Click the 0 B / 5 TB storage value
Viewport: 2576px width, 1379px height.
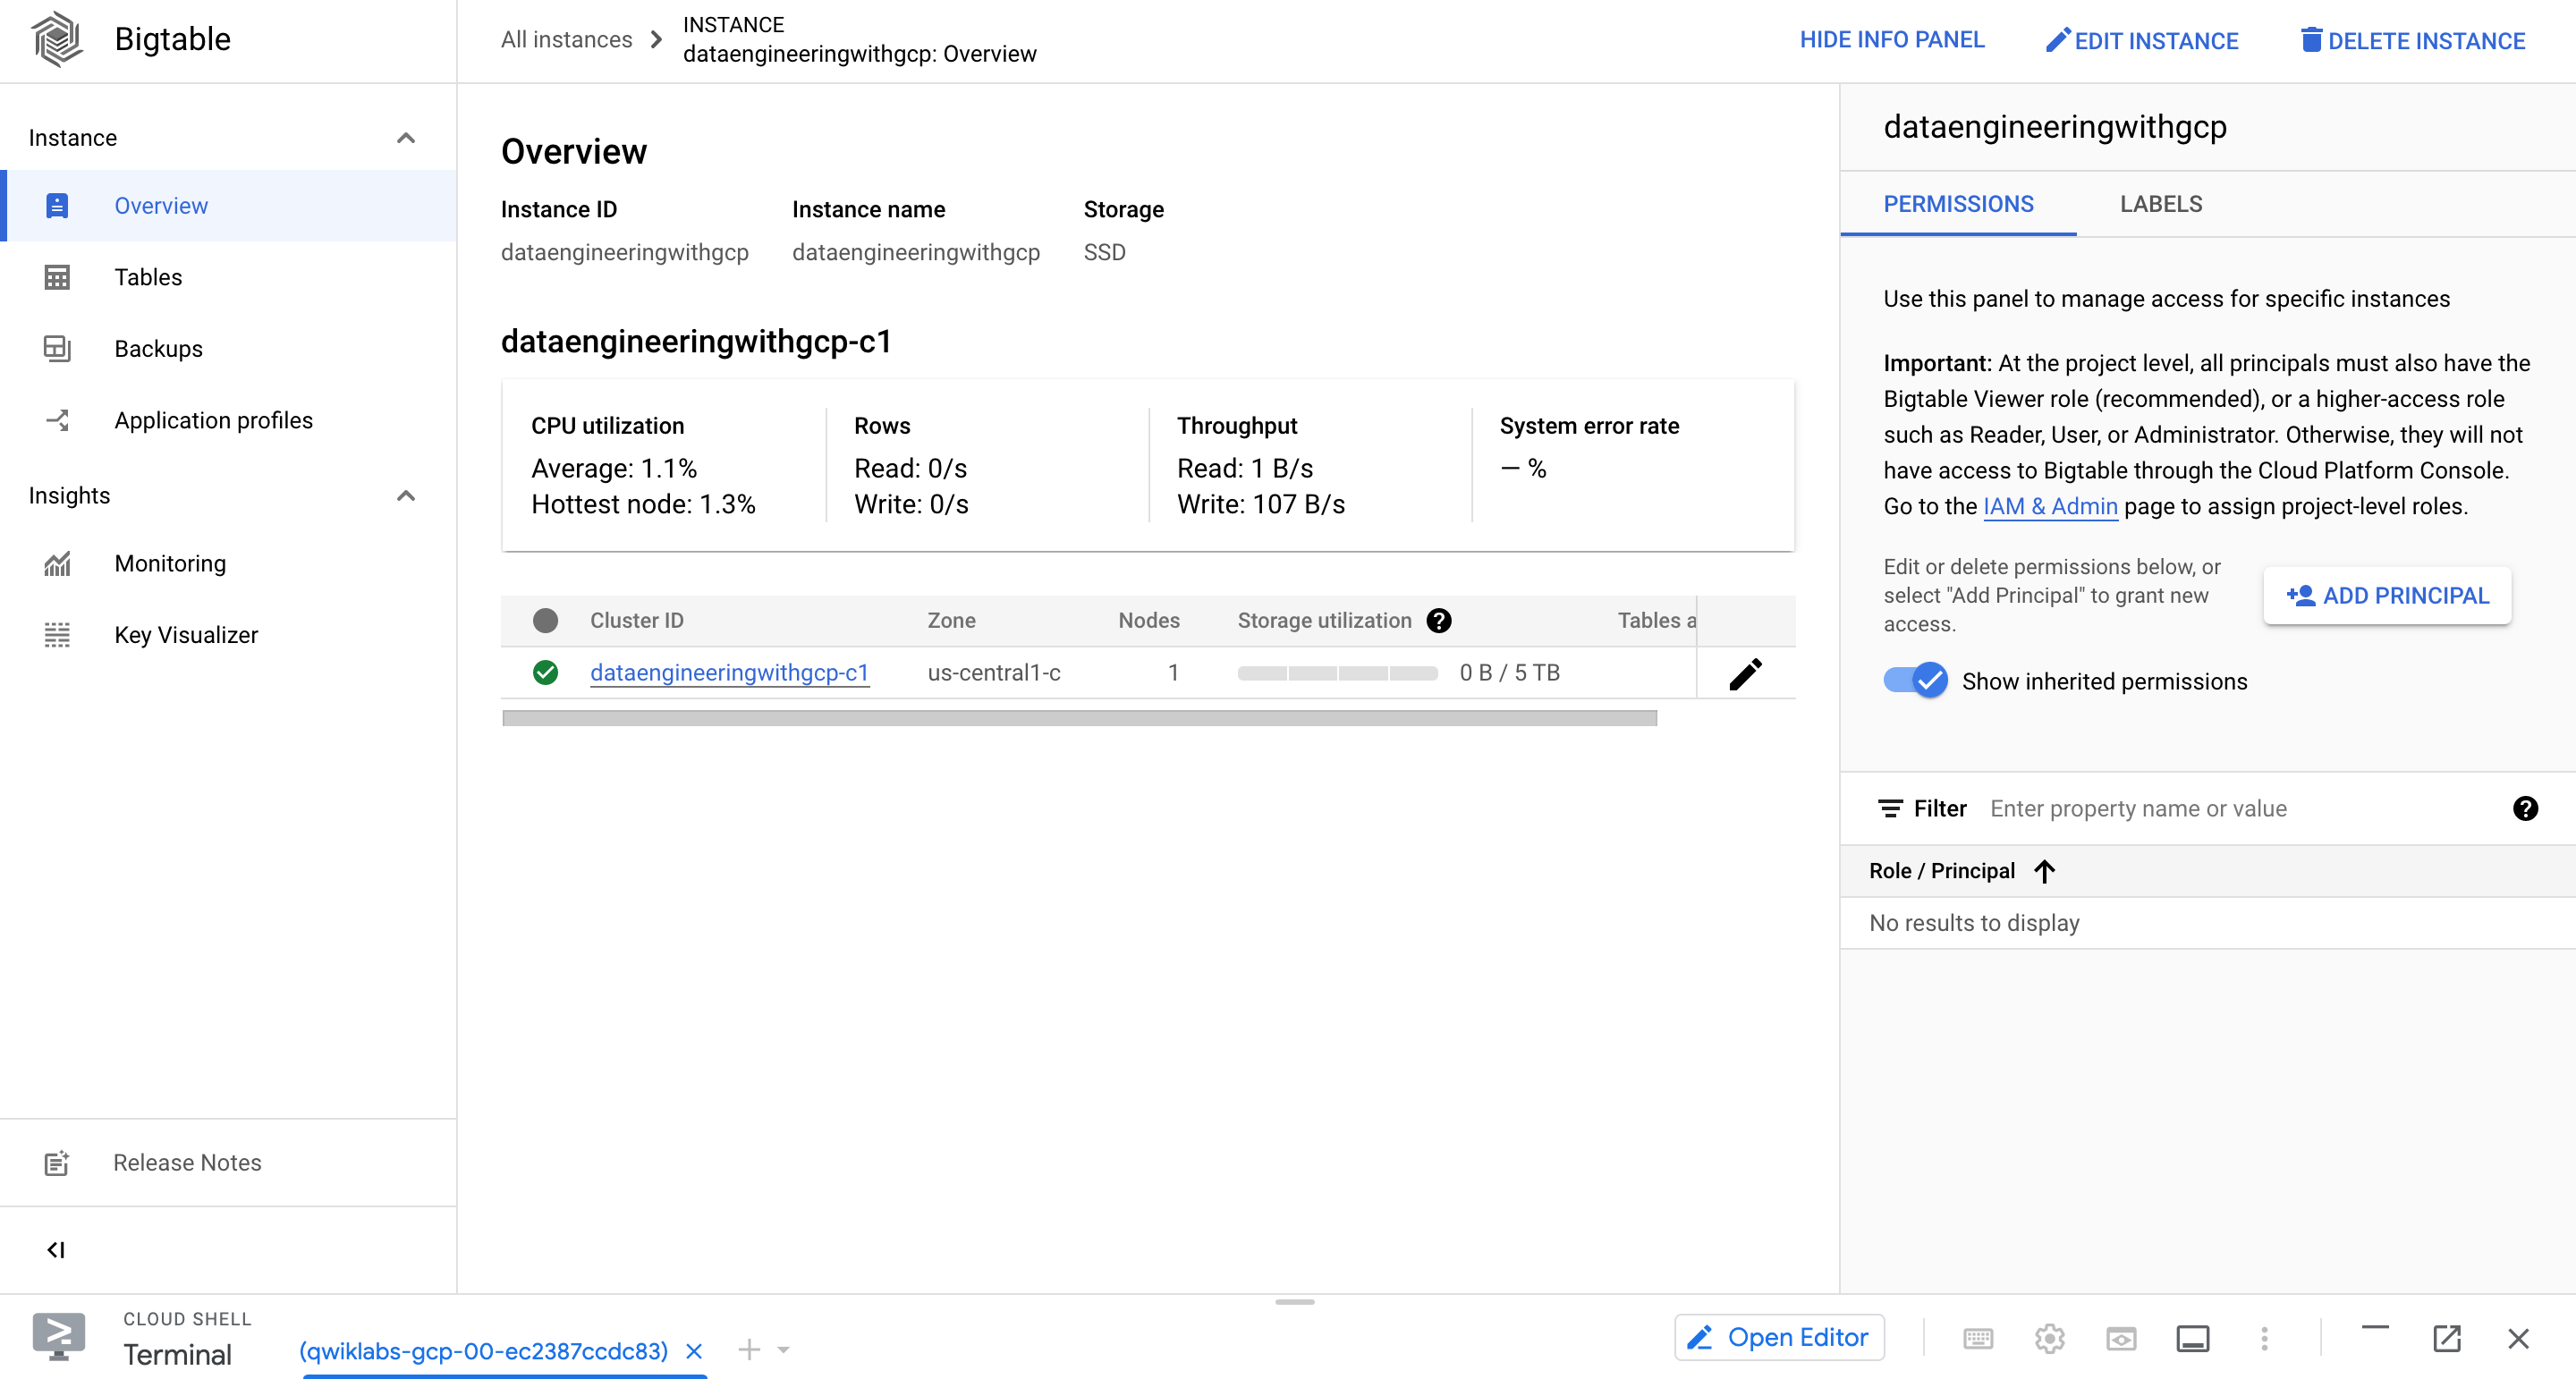click(1509, 672)
